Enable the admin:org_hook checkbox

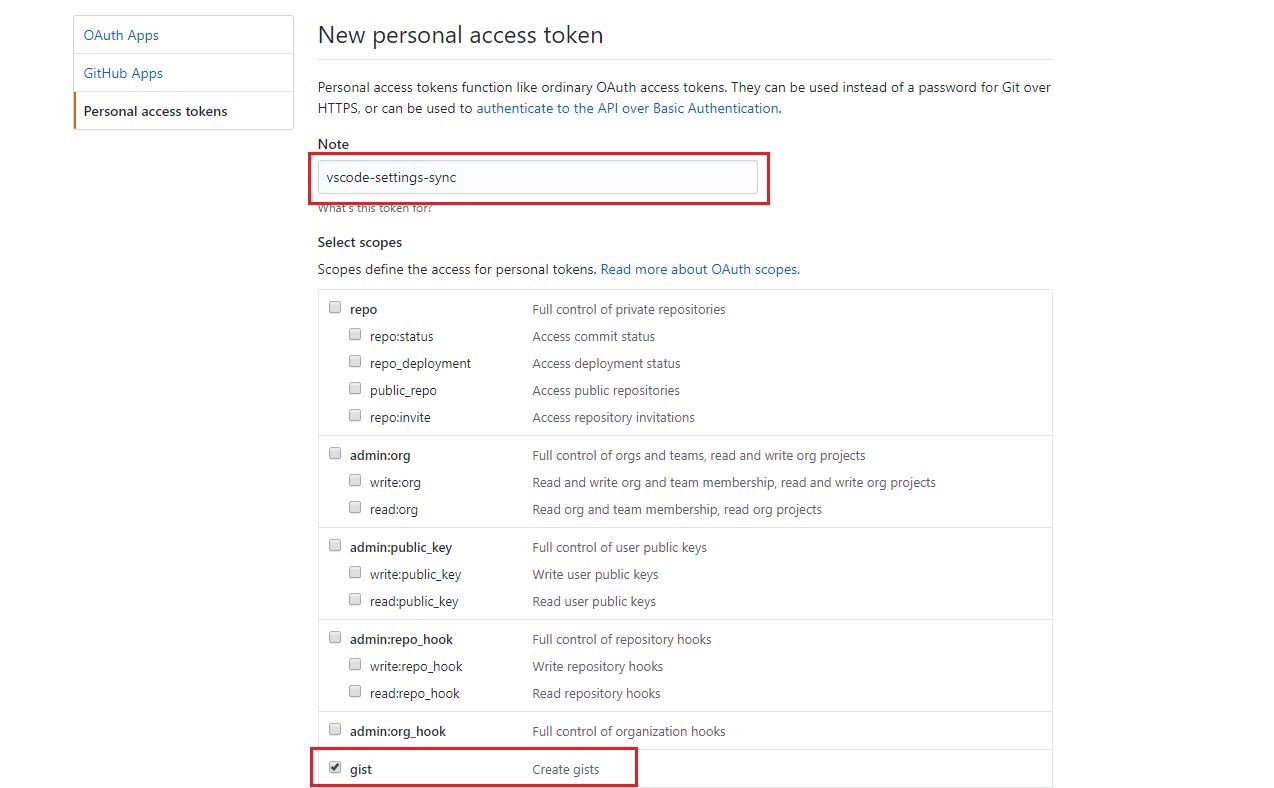(x=335, y=730)
